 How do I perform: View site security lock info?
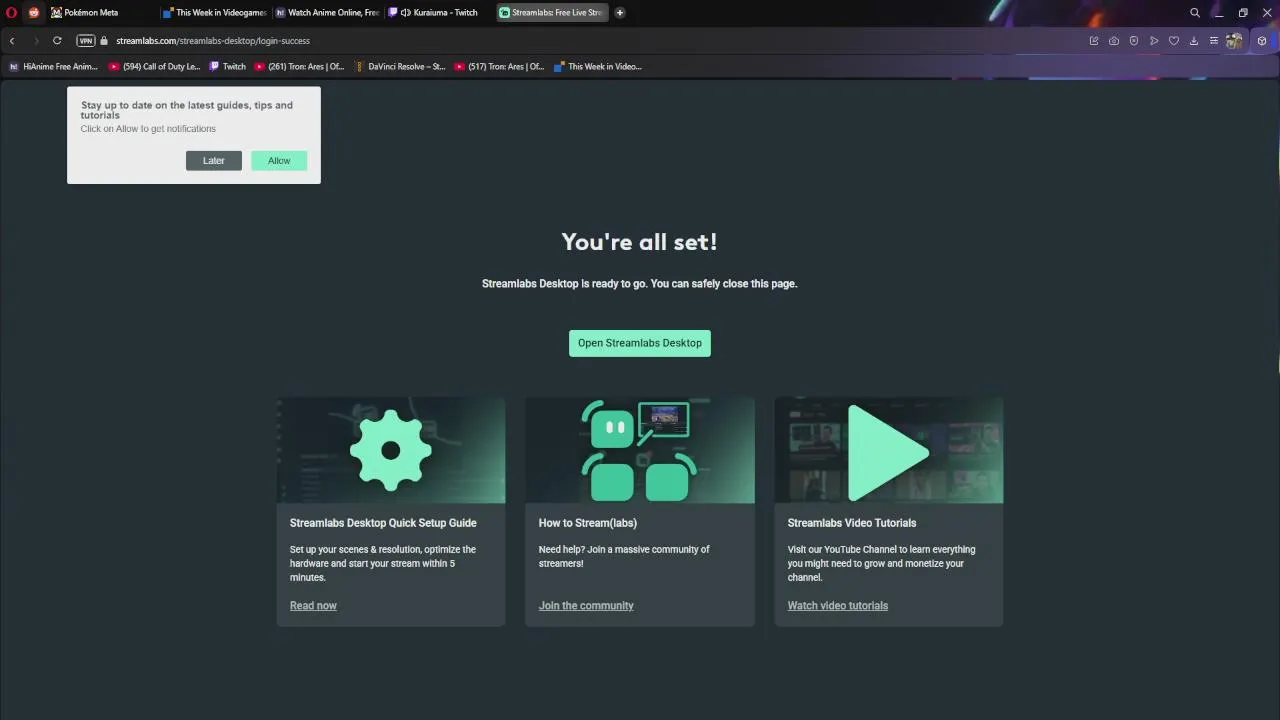(104, 41)
